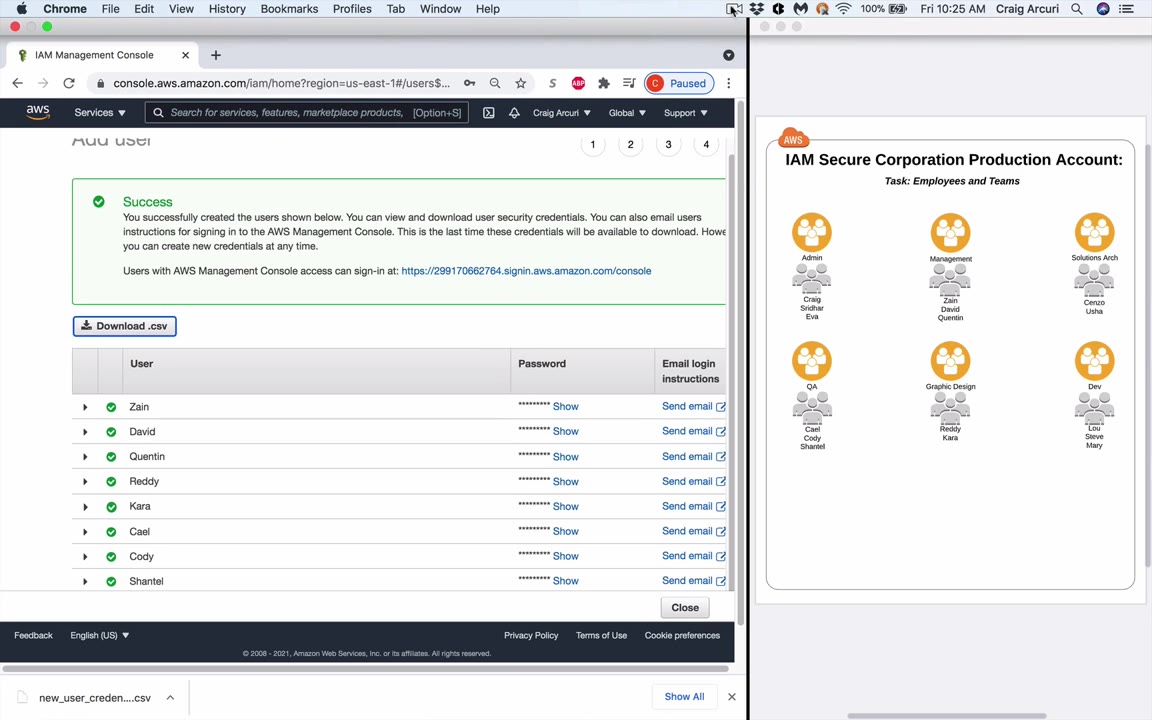Open Chrome extensions puzzle icon

(603, 83)
